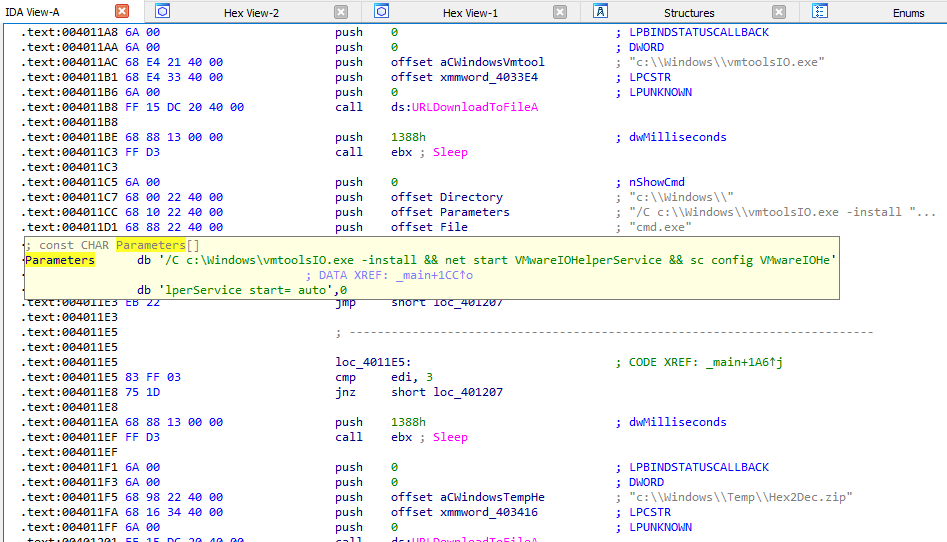Click the LPCSTR comment at 004011B1

point(650,77)
